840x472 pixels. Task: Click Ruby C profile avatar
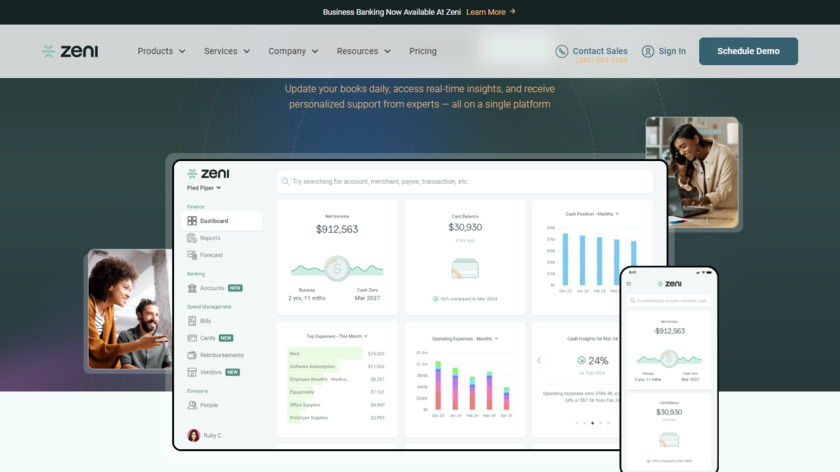click(x=194, y=435)
